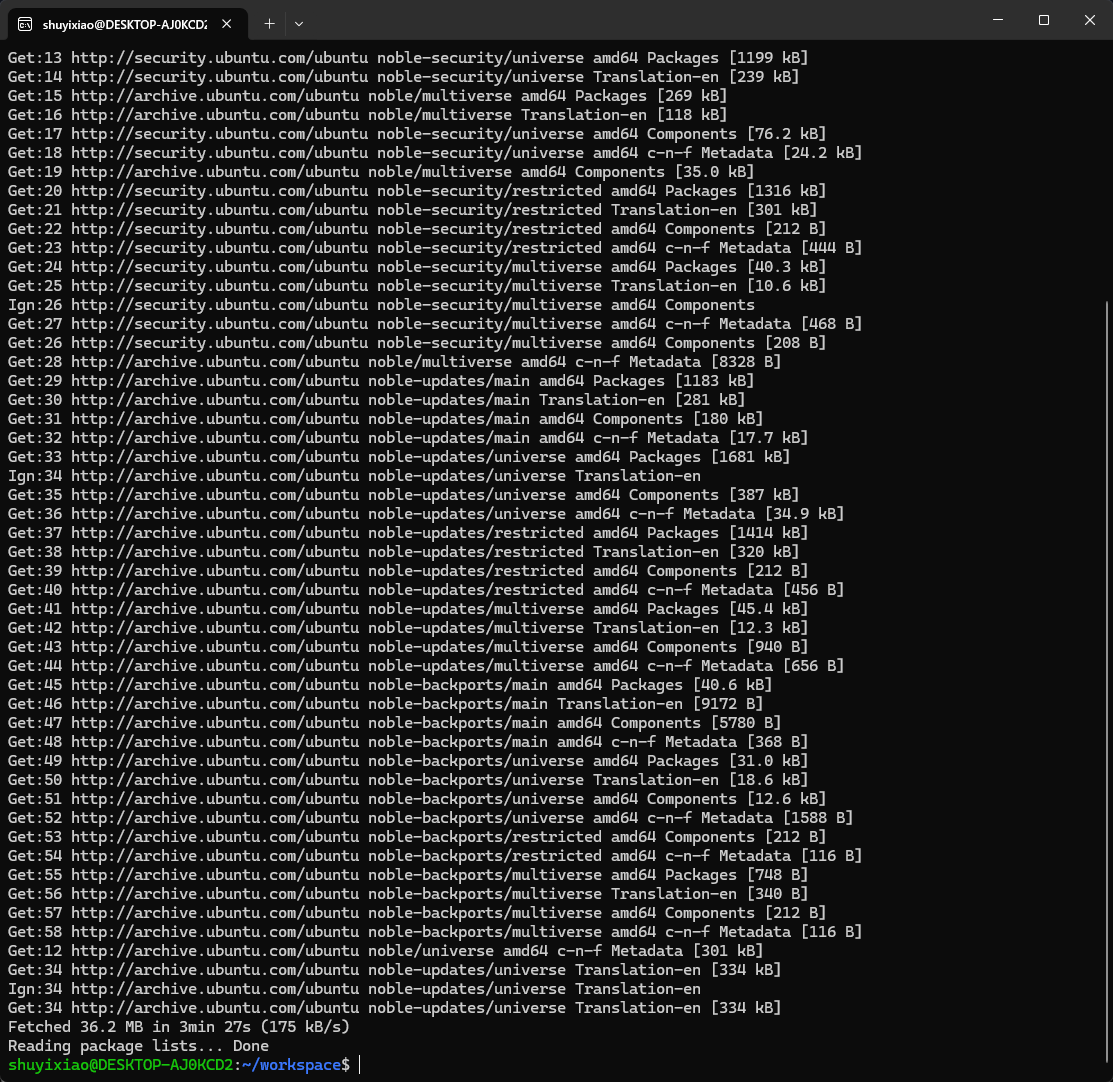This screenshot has height=1082, width=1113.
Task: Click the terminal icon in the tab
Action: tap(25, 24)
